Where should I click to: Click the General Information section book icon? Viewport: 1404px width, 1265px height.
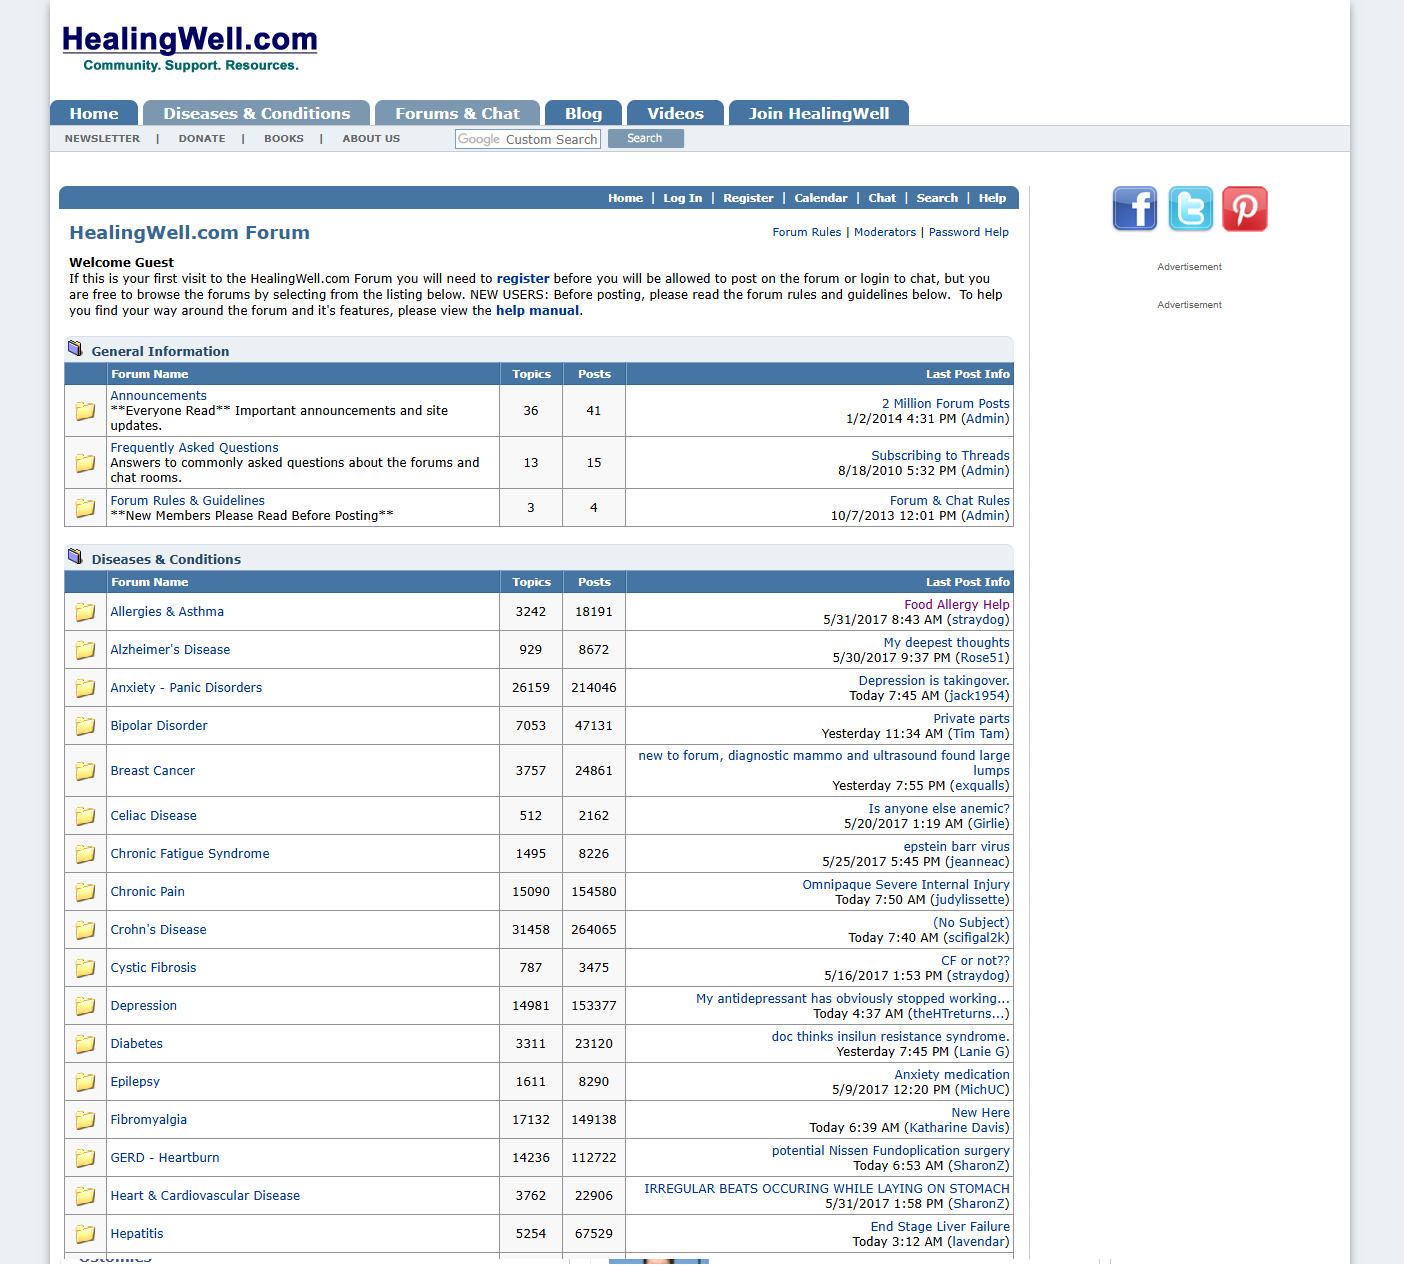coord(75,348)
